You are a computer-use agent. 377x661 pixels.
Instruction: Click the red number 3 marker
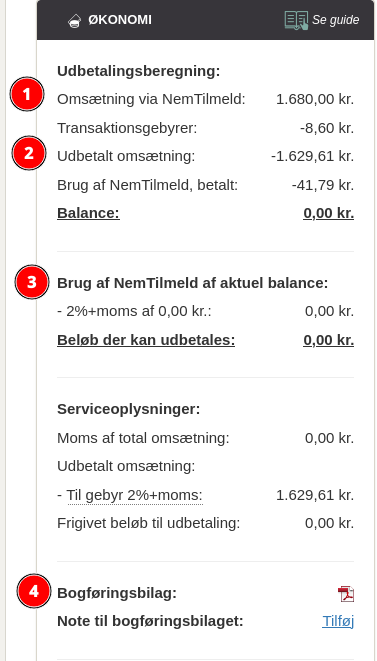click(32, 282)
